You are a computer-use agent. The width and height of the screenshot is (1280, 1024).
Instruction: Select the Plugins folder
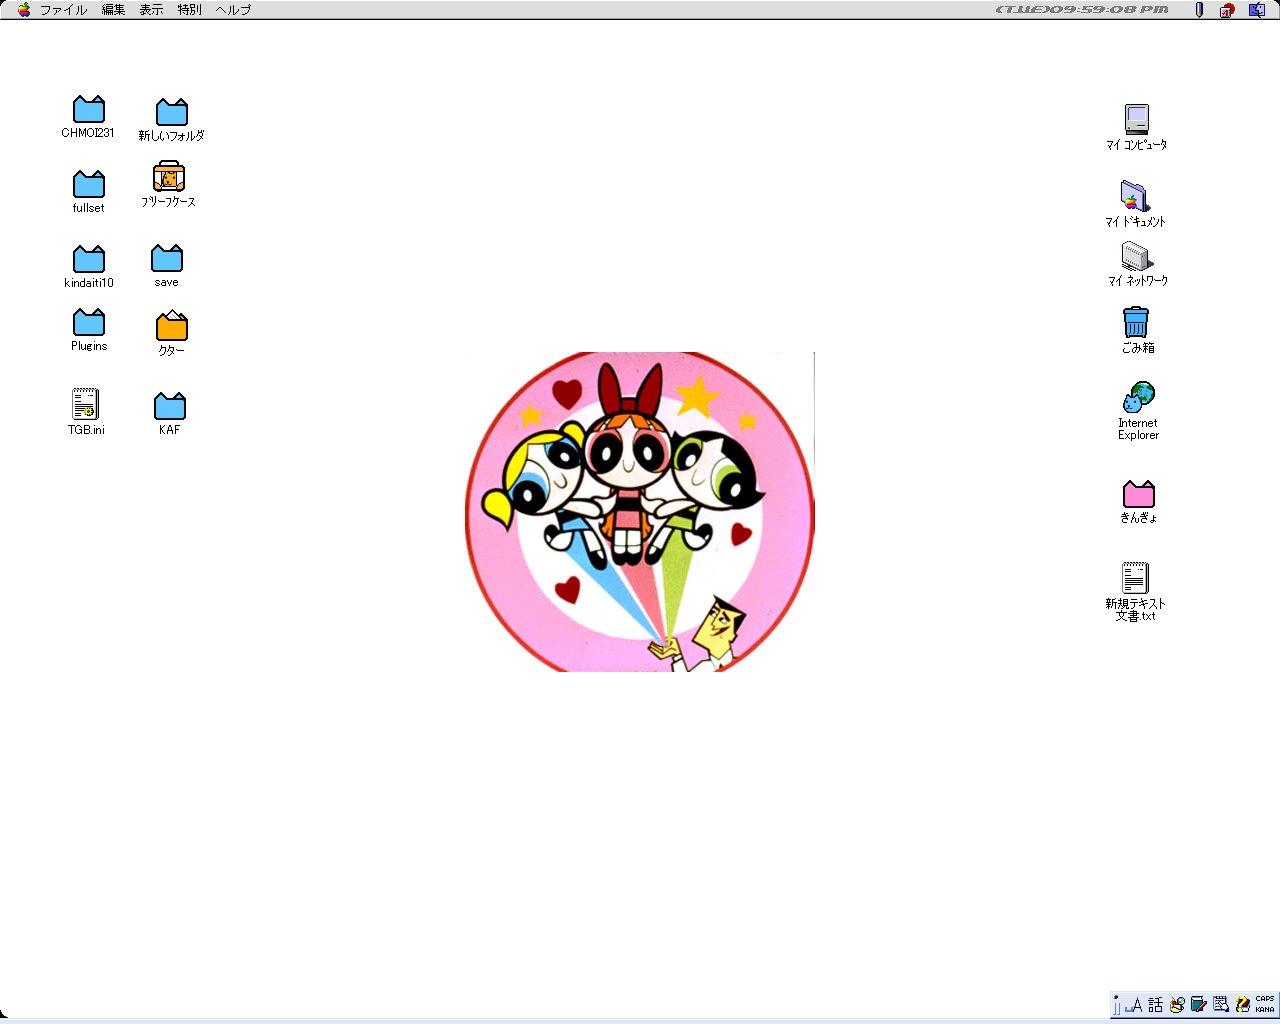[88, 330]
